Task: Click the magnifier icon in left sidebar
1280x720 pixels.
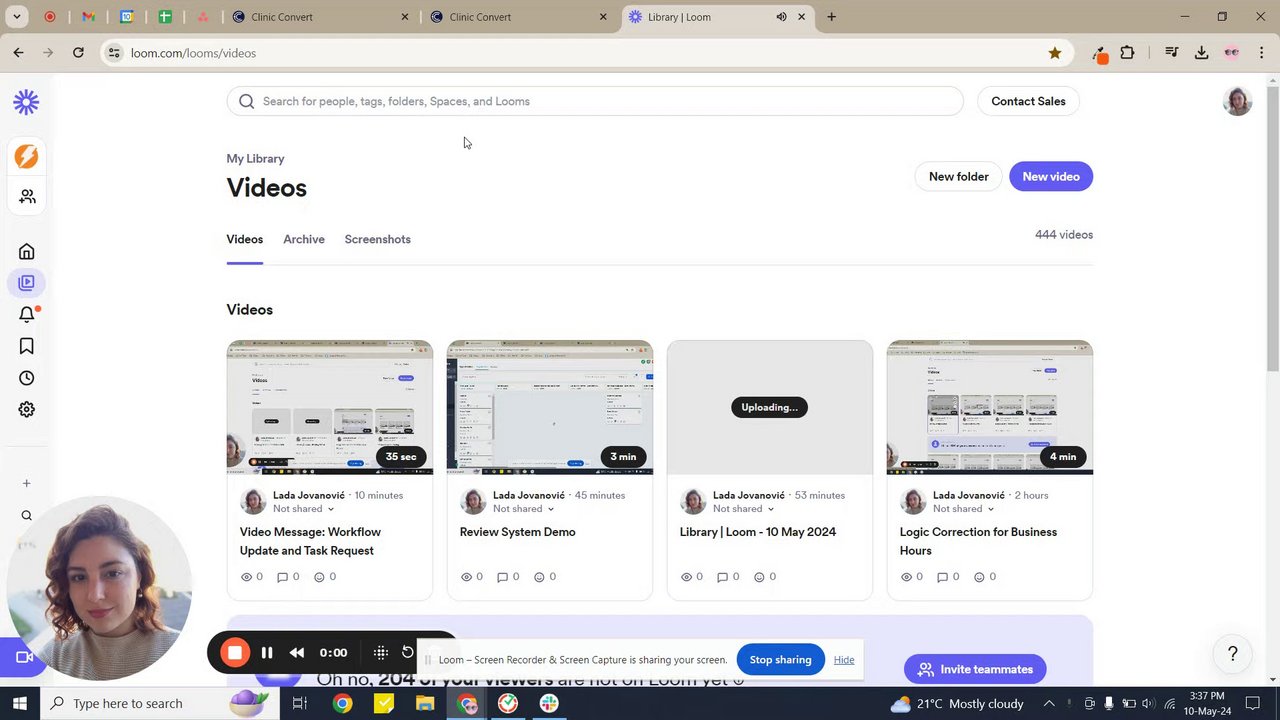Action: 27,516
